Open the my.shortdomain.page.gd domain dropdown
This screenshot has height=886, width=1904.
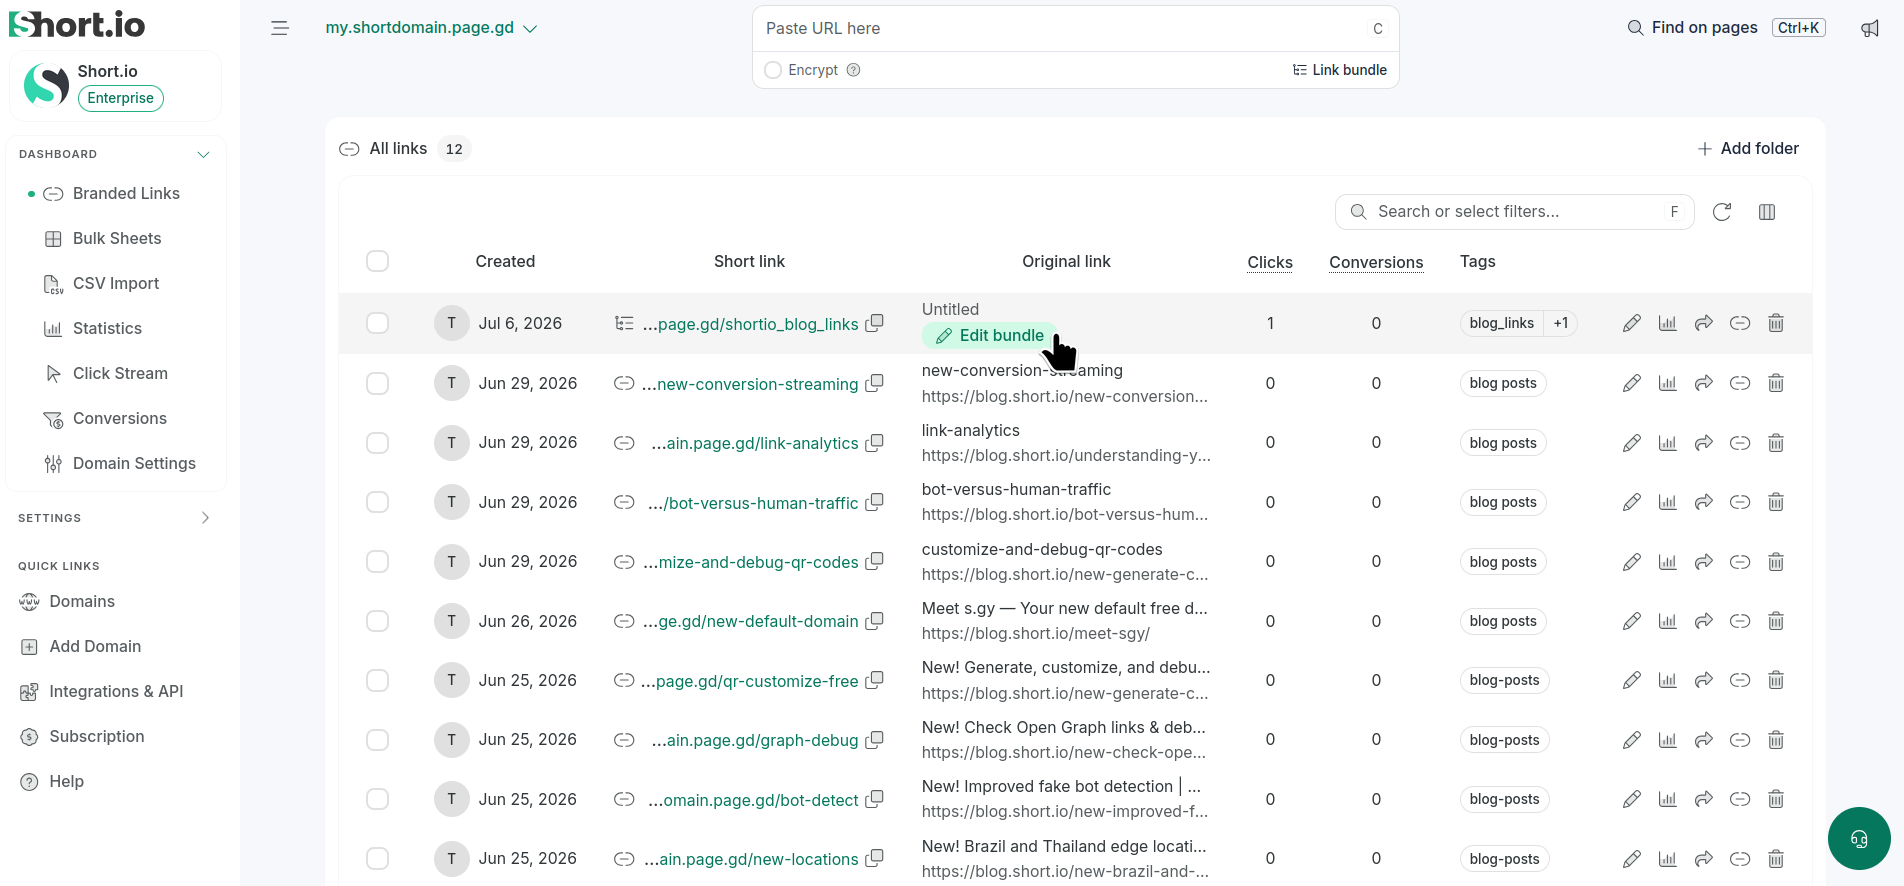(x=431, y=28)
